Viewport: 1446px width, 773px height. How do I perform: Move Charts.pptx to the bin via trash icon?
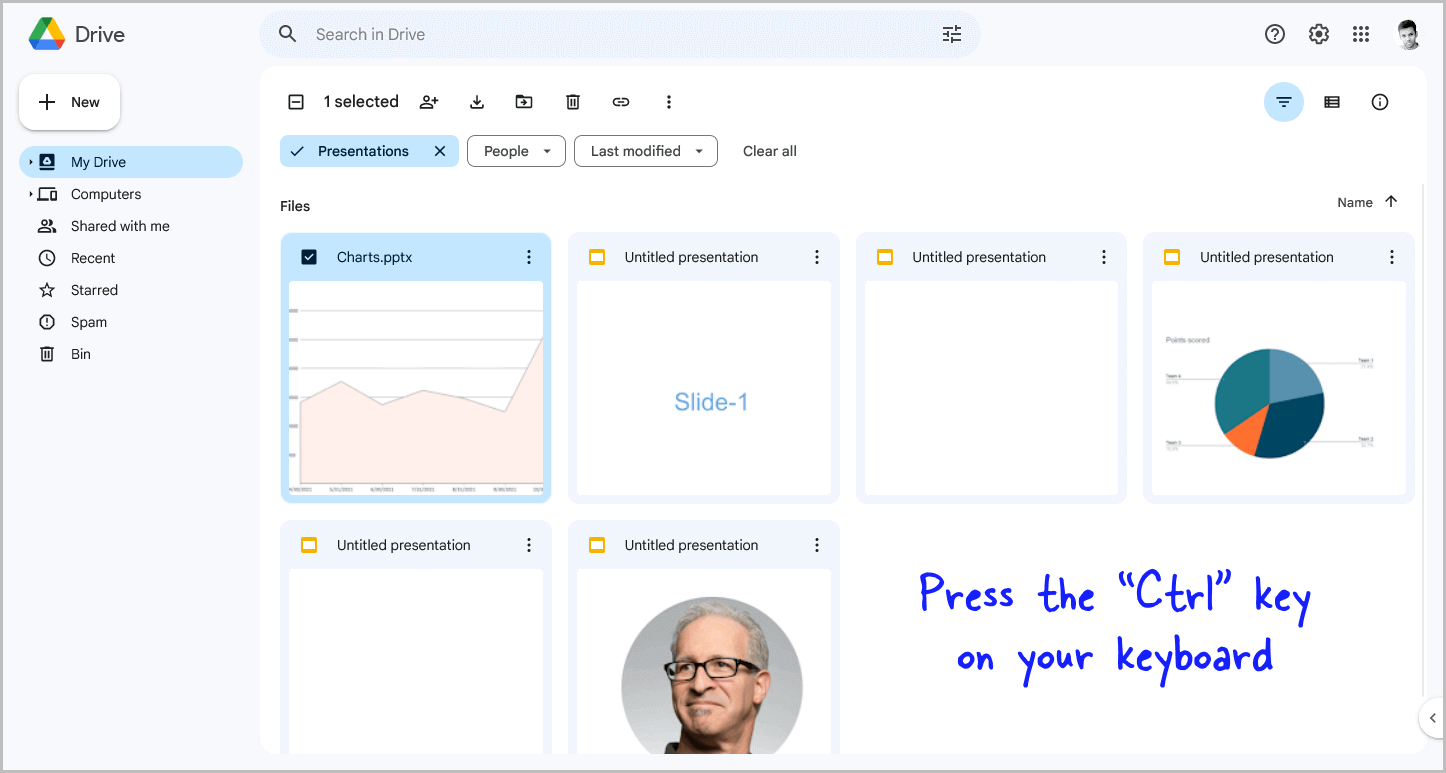pos(572,101)
